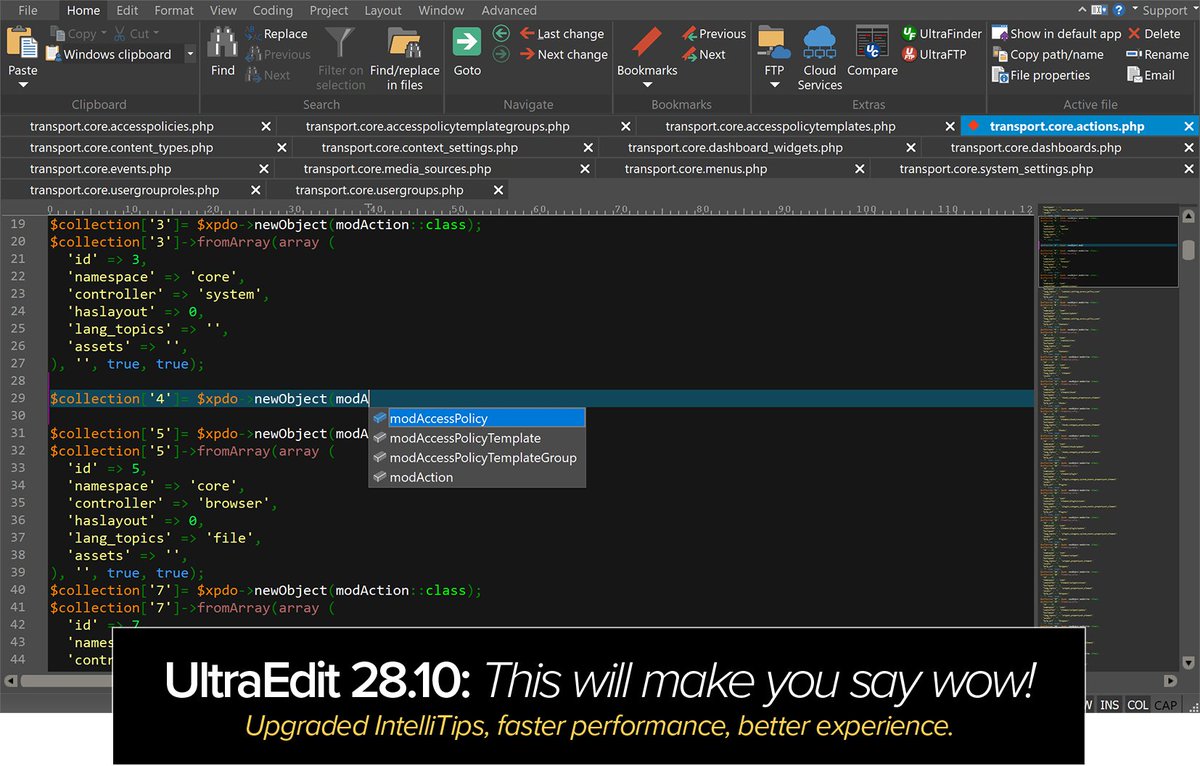Click Rename active file

[x=1157, y=54]
